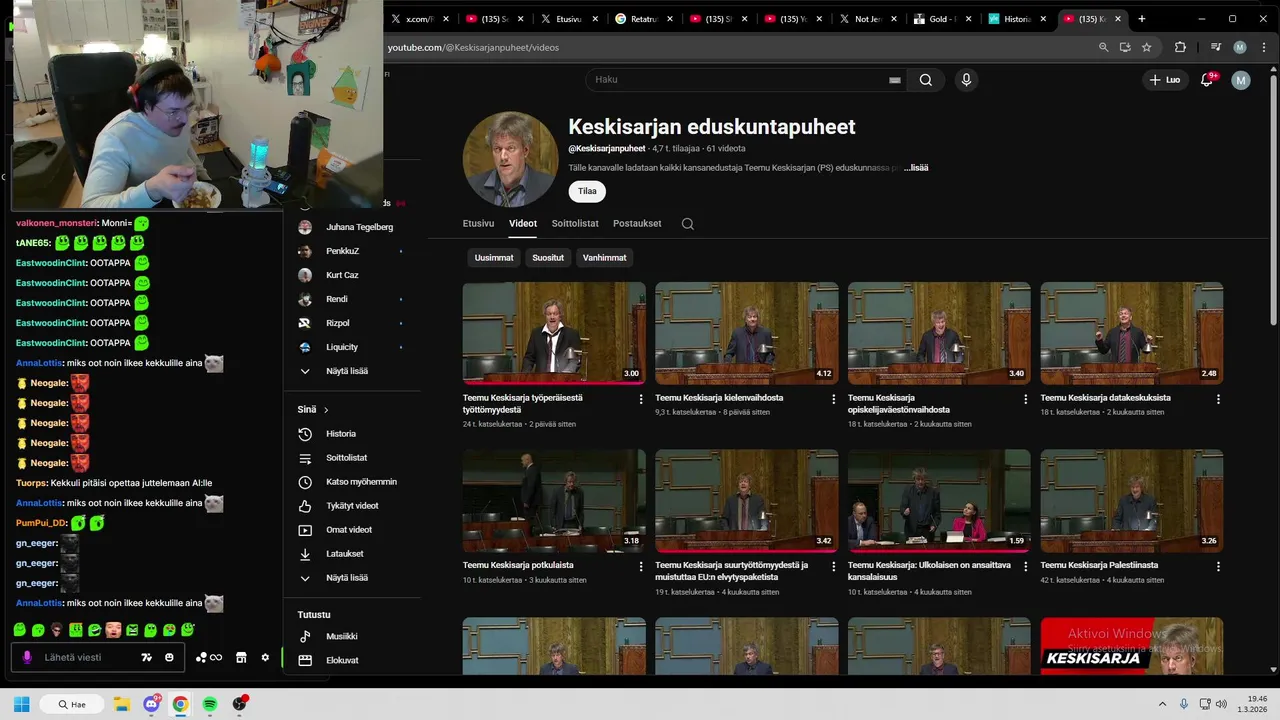The height and width of the screenshot is (720, 1280).
Task: Play the työperäisestä työttömyydestä video thumbnail
Action: click(554, 333)
